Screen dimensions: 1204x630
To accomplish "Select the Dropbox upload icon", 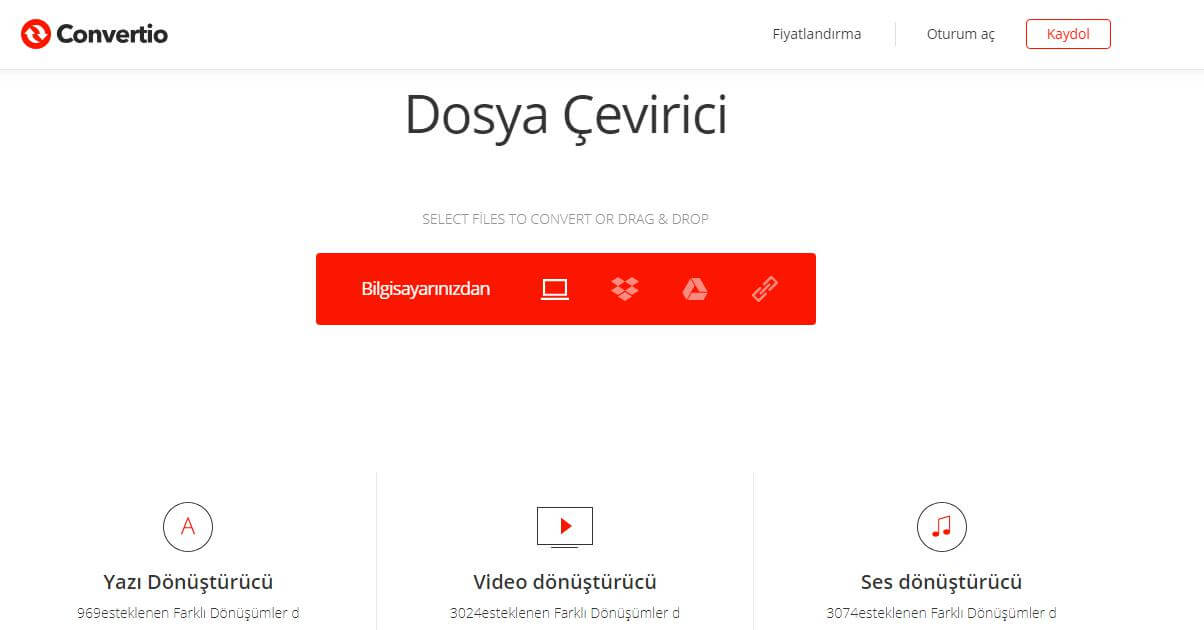I will click(625, 289).
